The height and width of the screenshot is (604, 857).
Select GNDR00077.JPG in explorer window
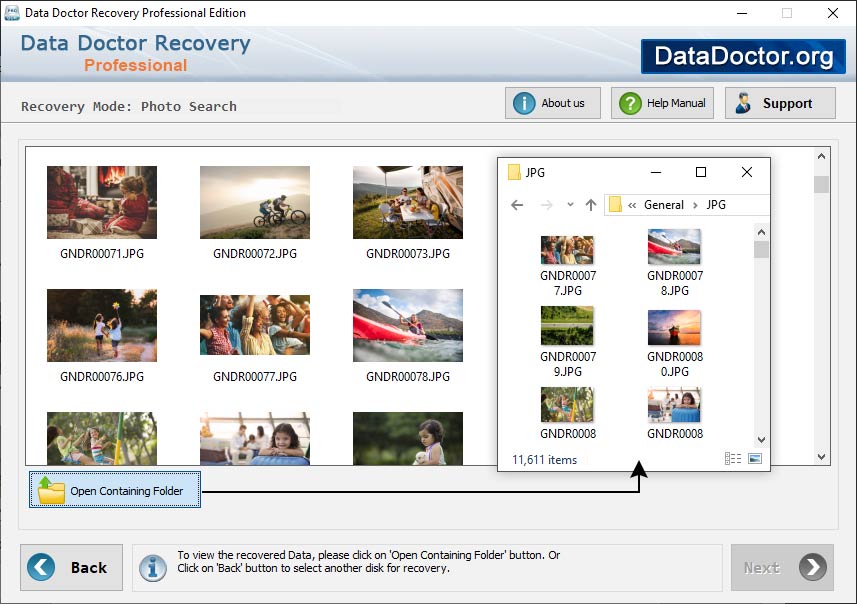[x=567, y=266]
